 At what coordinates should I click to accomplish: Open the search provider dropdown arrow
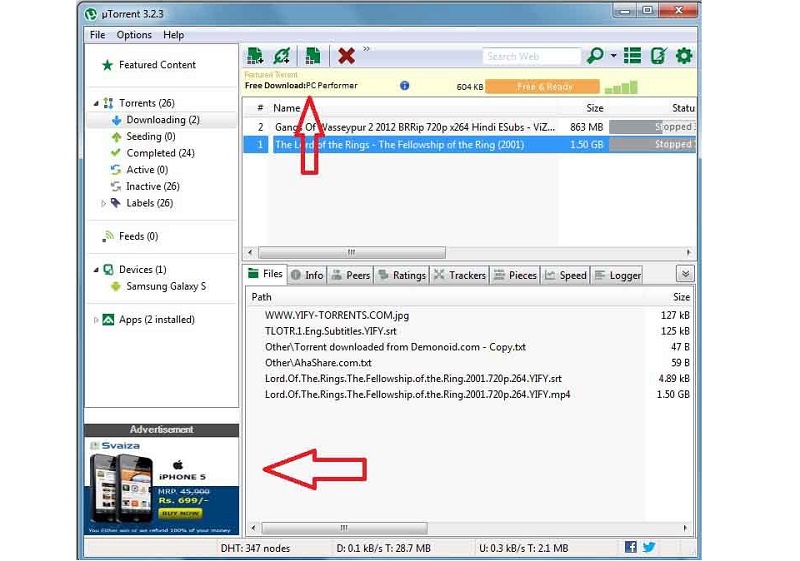[x=613, y=56]
